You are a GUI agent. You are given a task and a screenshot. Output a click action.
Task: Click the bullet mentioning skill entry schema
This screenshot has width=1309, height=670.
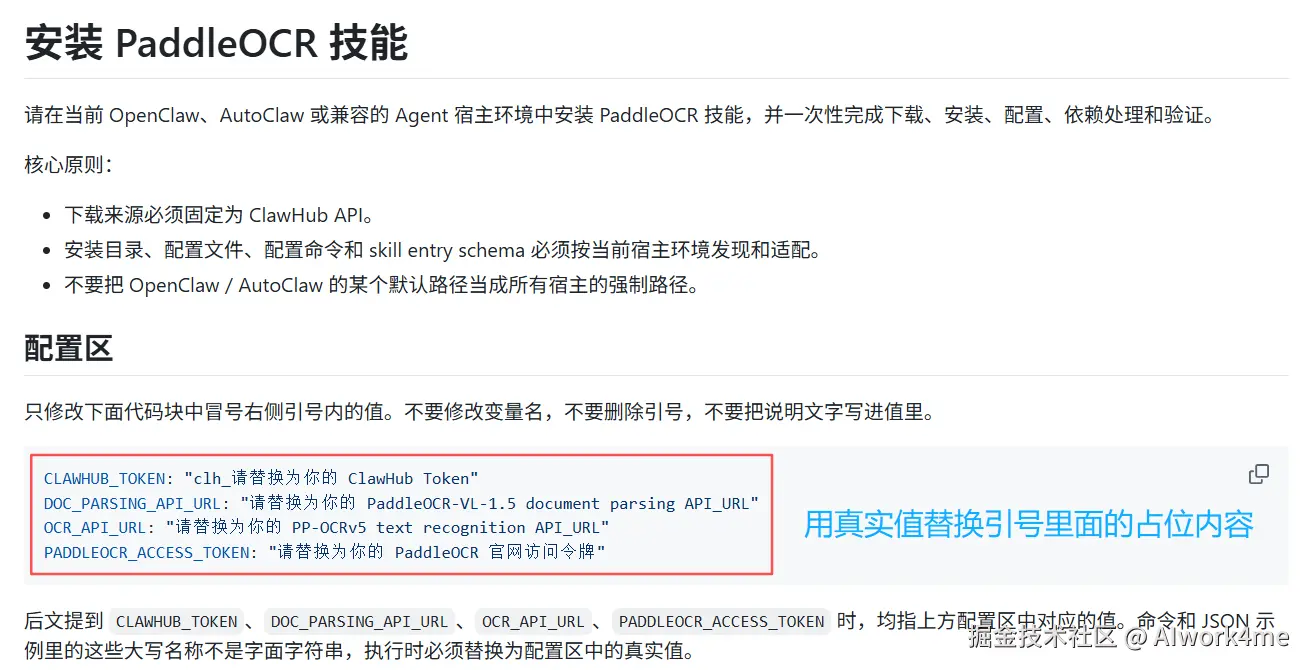[443, 250]
